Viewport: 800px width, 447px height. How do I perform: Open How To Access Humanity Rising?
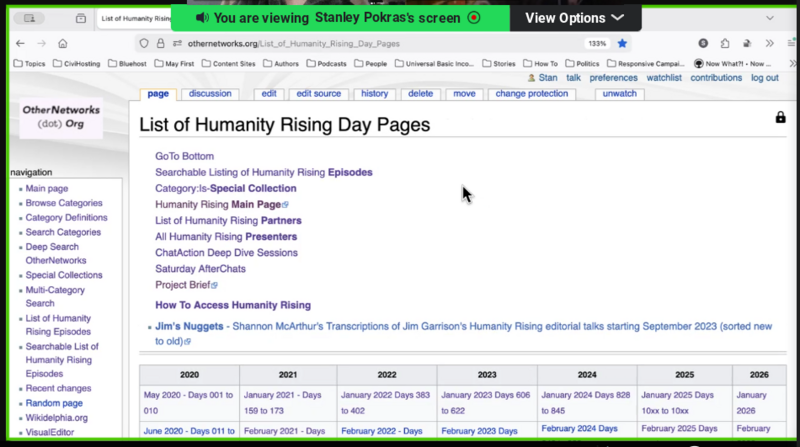[x=233, y=305]
